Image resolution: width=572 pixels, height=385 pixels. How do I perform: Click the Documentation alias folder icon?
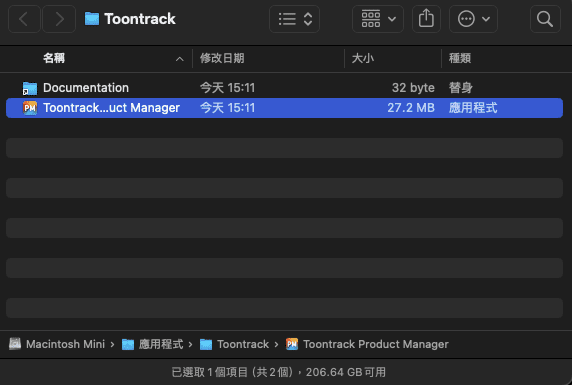pyautogui.click(x=30, y=88)
